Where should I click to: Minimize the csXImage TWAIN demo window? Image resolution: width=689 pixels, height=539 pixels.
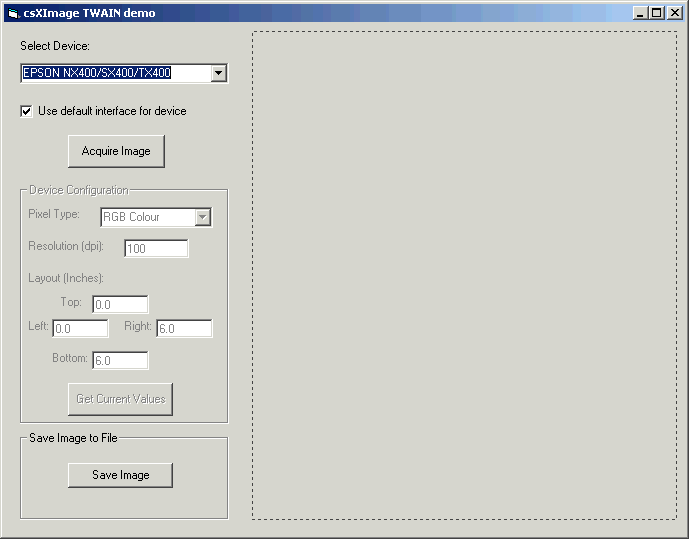tap(641, 13)
